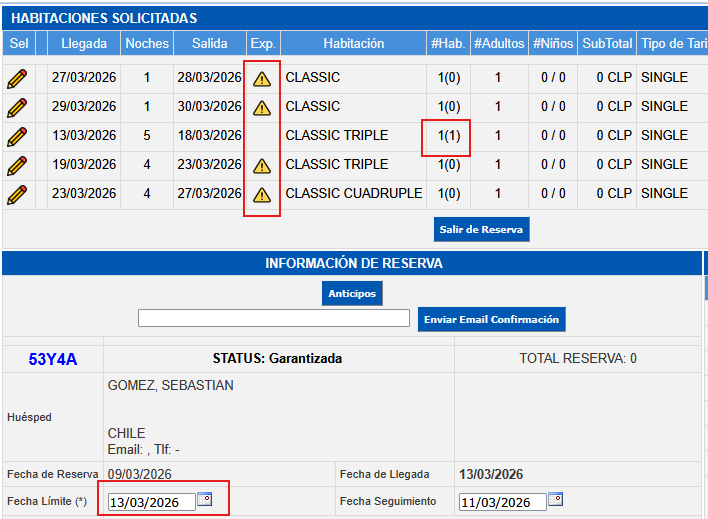
Task: Click pencil edit icon for 27/03/2026 reservation
Action: 17,78
